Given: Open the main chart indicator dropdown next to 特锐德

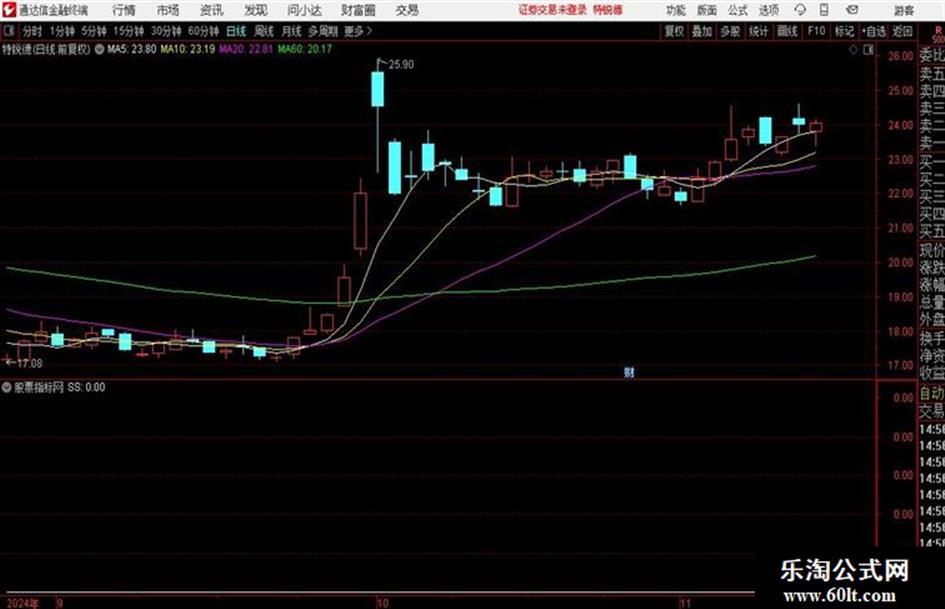Looking at the screenshot, I should [99, 49].
